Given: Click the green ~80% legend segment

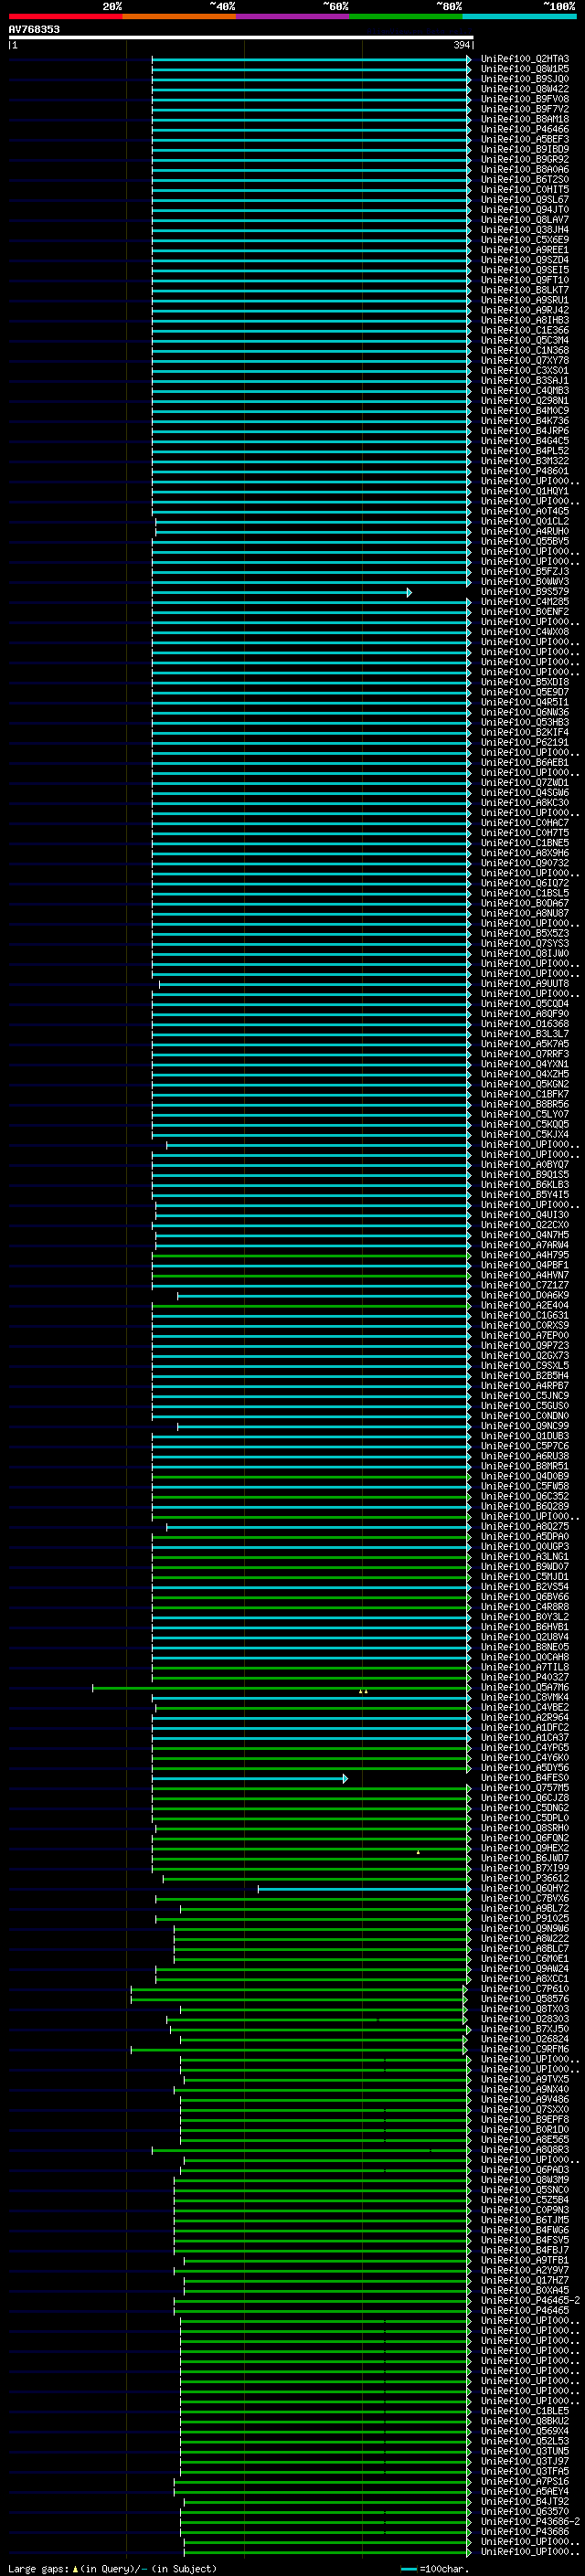Looking at the screenshot, I should click(x=406, y=16).
